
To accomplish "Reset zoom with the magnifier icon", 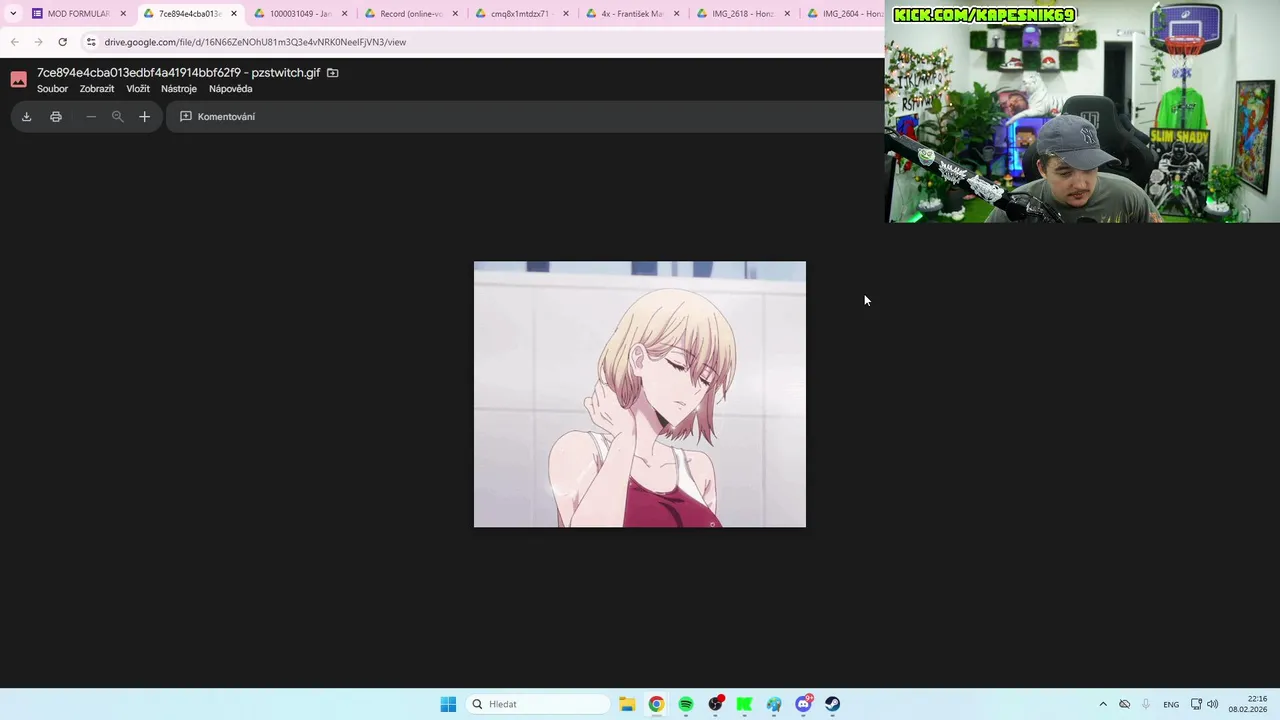I will click(118, 117).
